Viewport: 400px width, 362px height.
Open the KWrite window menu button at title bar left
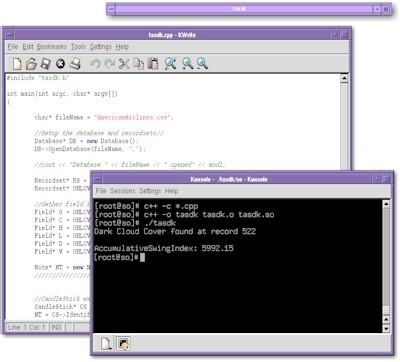click(9, 34)
